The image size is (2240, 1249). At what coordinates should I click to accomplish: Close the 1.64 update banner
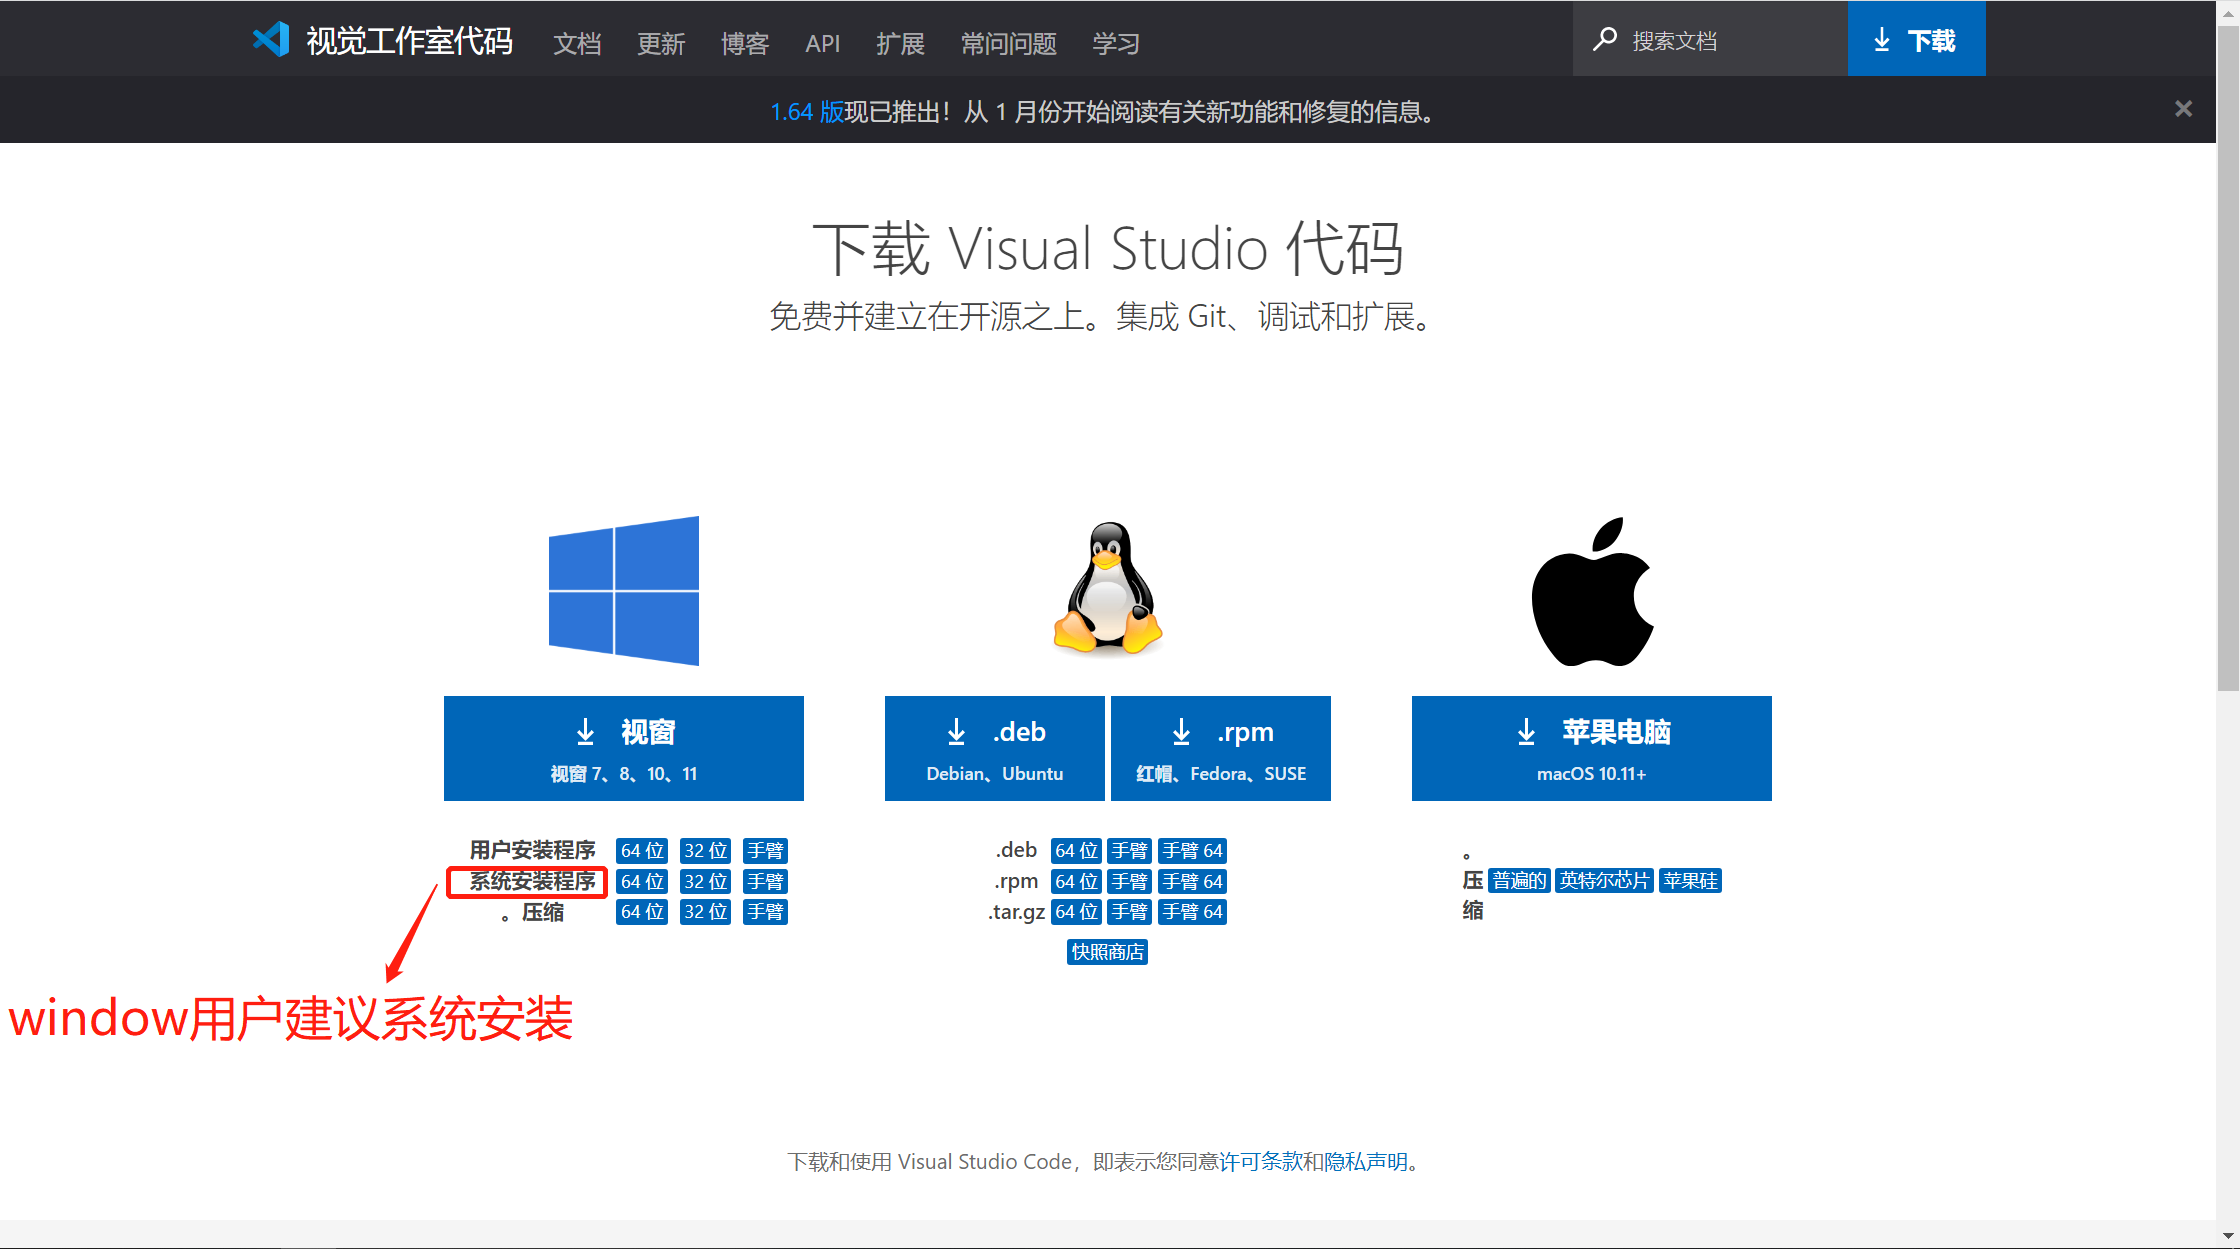[2183, 109]
